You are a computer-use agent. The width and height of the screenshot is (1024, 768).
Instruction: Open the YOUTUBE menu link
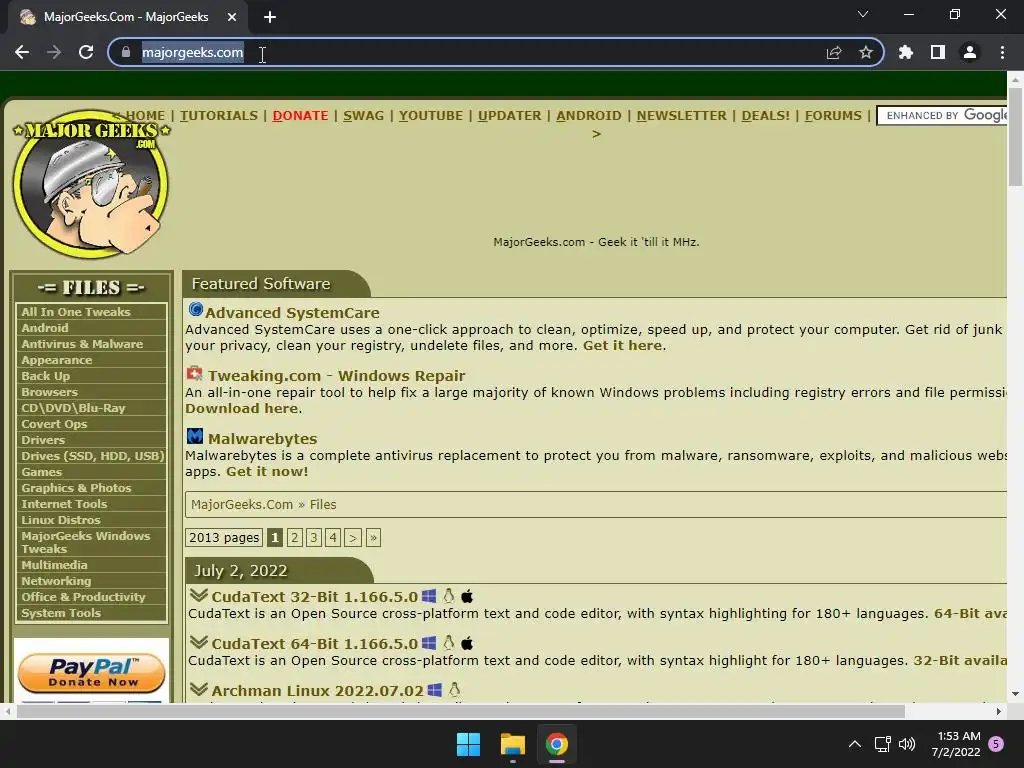tap(431, 116)
